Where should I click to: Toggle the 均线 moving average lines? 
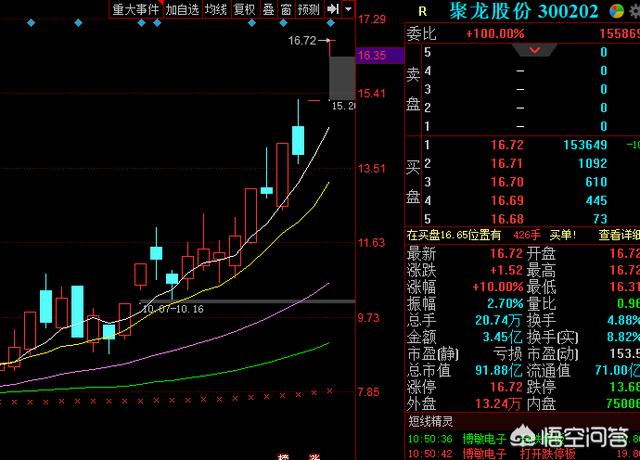[x=215, y=9]
